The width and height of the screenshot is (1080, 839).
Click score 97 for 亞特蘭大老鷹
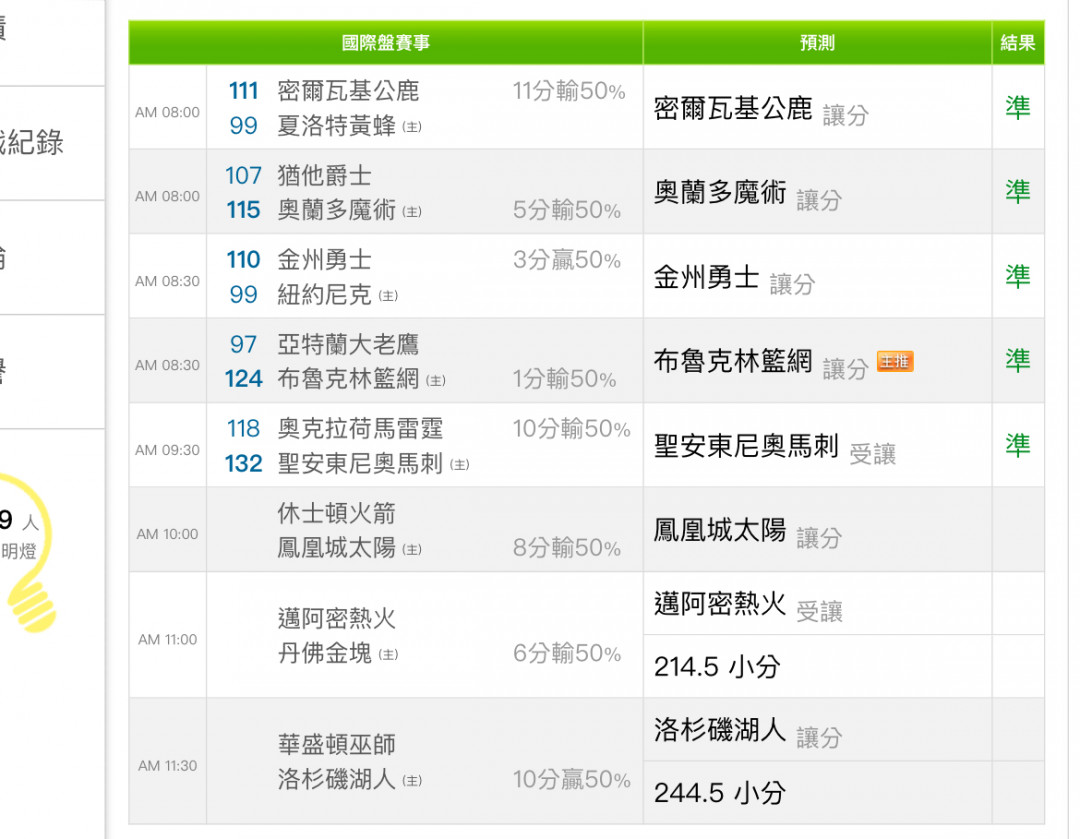point(243,344)
